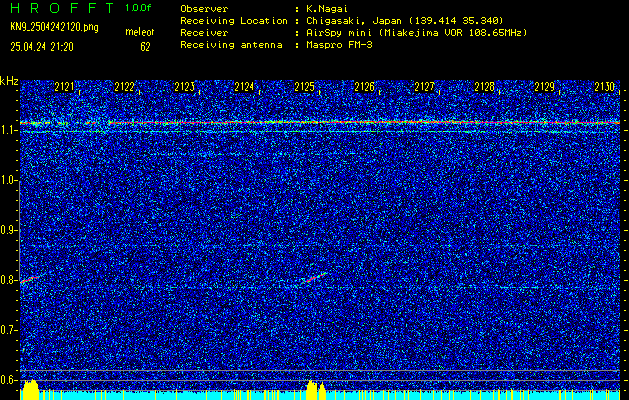Viewport: 629px width, 400px height.
Task: Click the 0.6 frequency axis label
Action: point(8,380)
